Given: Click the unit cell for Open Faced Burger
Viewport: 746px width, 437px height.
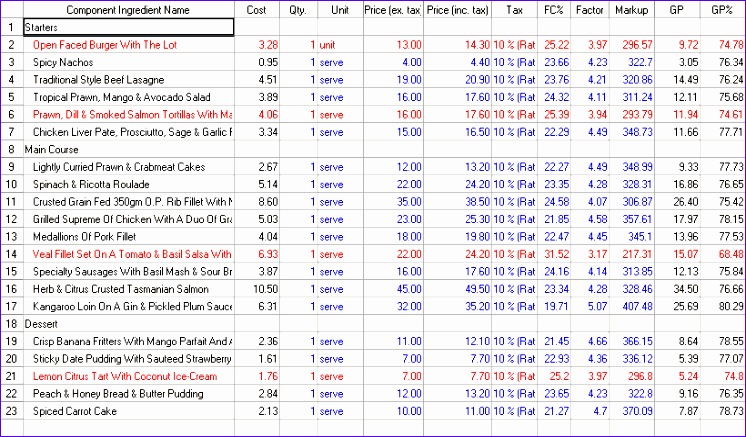Looking at the screenshot, I should [x=339, y=45].
